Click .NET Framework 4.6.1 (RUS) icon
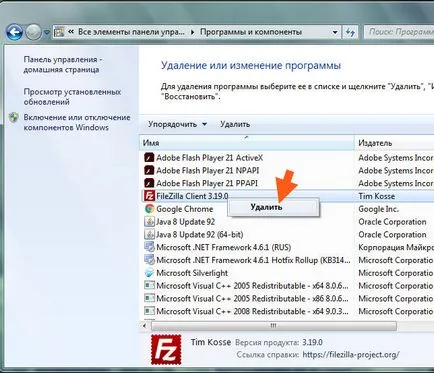 click(x=149, y=247)
